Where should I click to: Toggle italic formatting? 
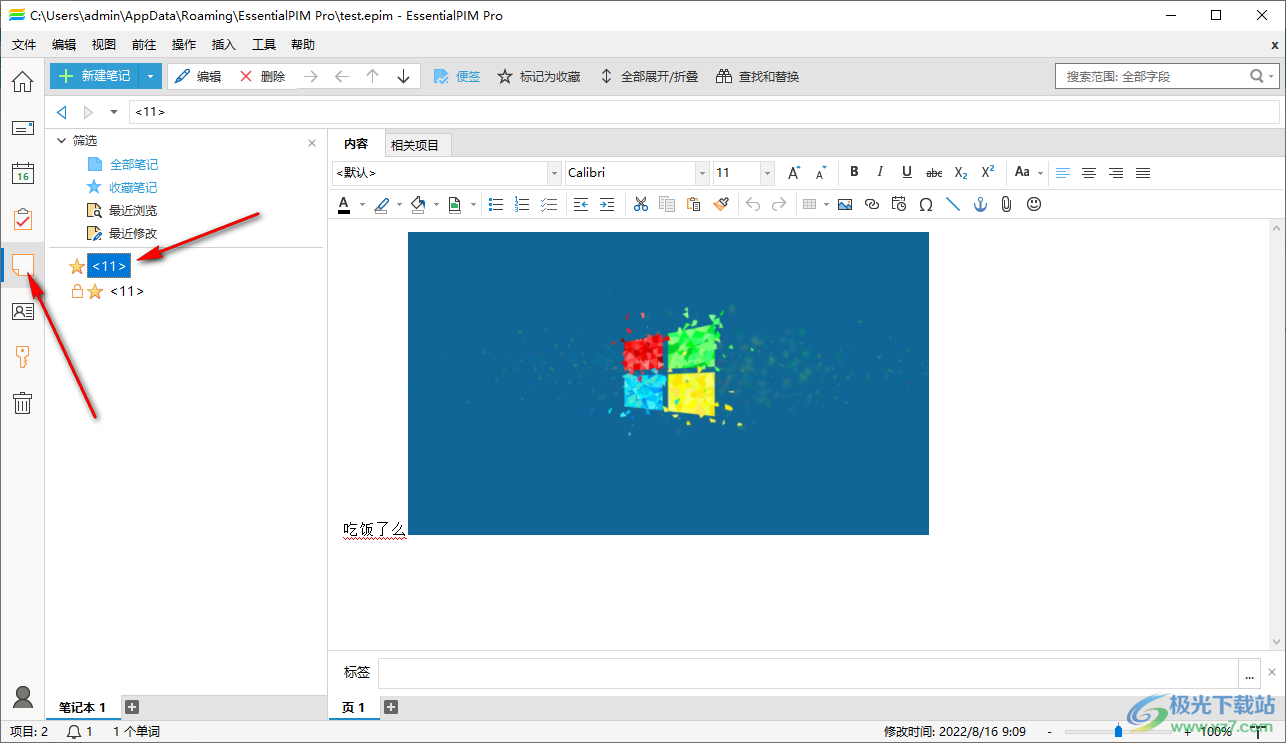pyautogui.click(x=880, y=172)
